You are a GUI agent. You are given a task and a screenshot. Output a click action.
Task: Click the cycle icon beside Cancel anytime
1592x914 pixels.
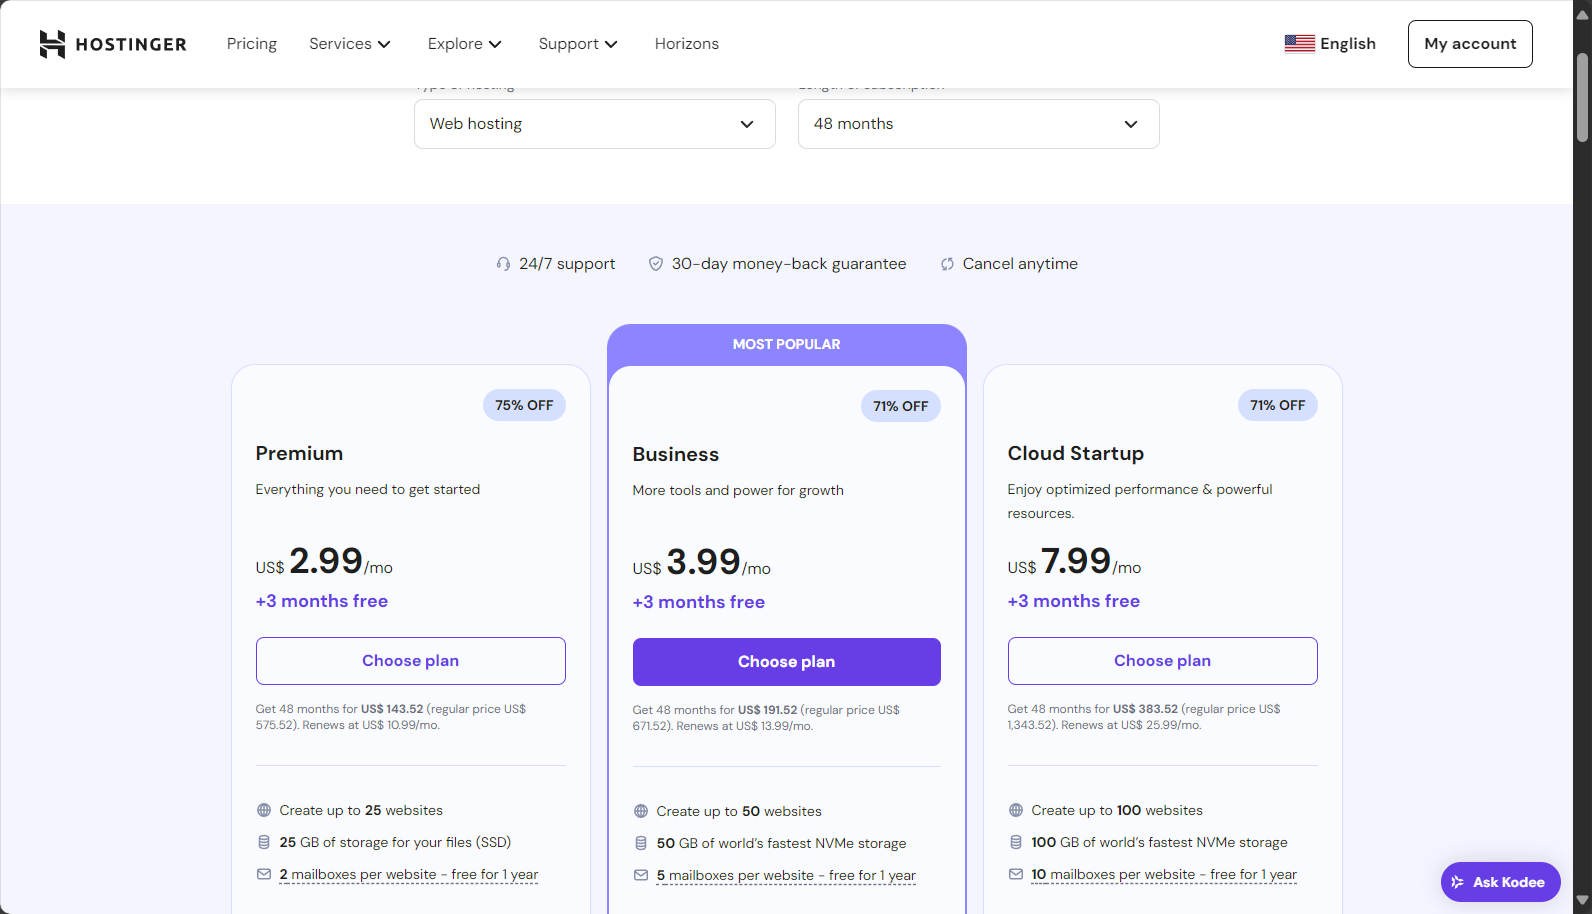[x=947, y=264]
